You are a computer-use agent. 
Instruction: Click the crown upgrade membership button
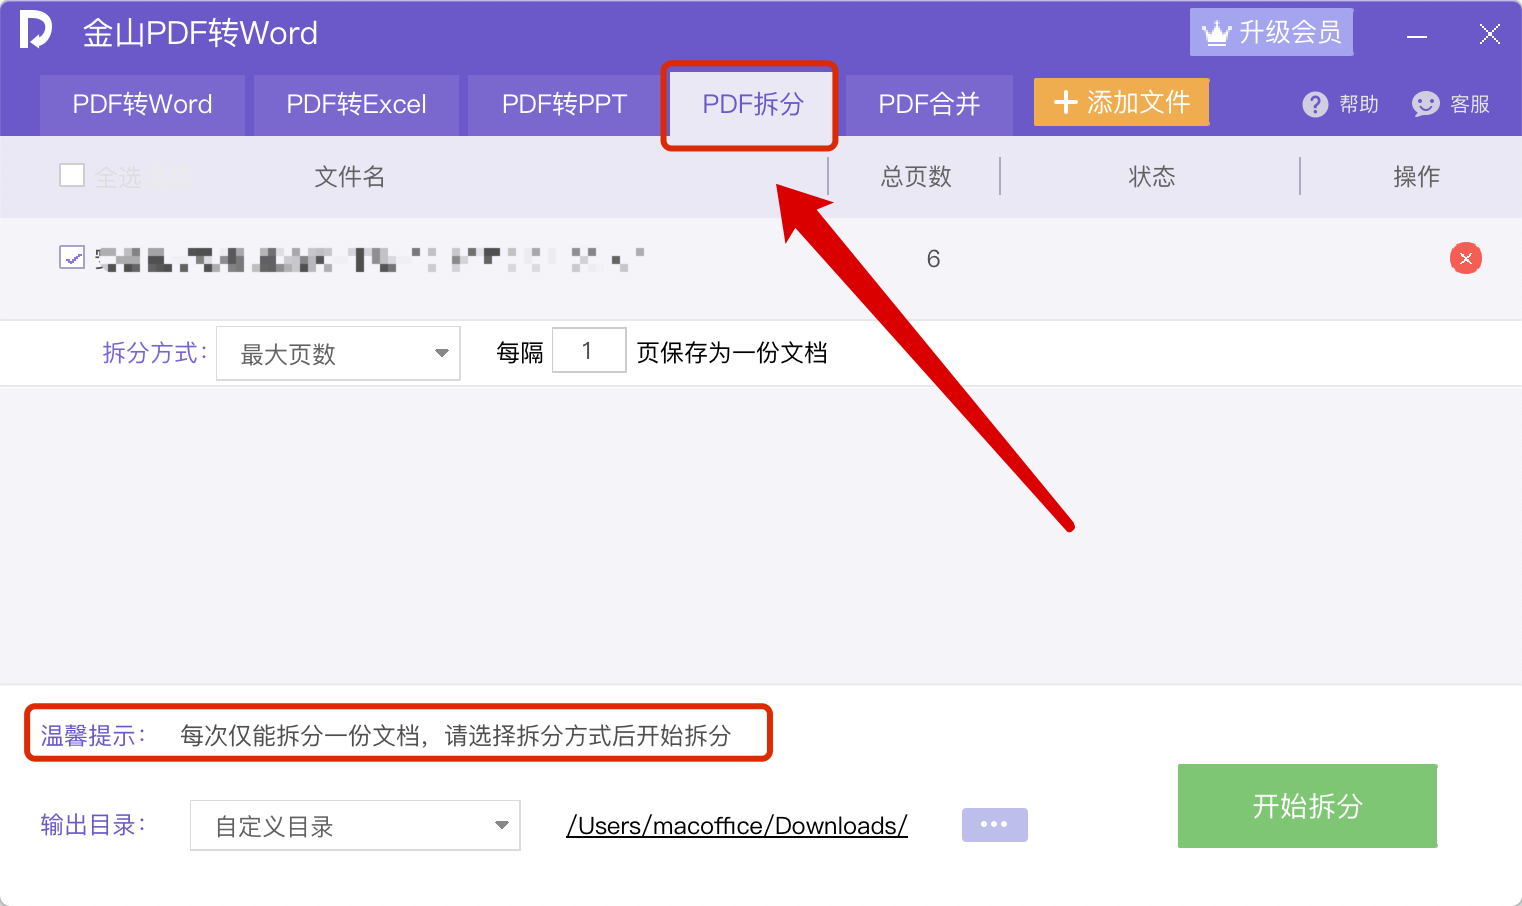point(1271,33)
